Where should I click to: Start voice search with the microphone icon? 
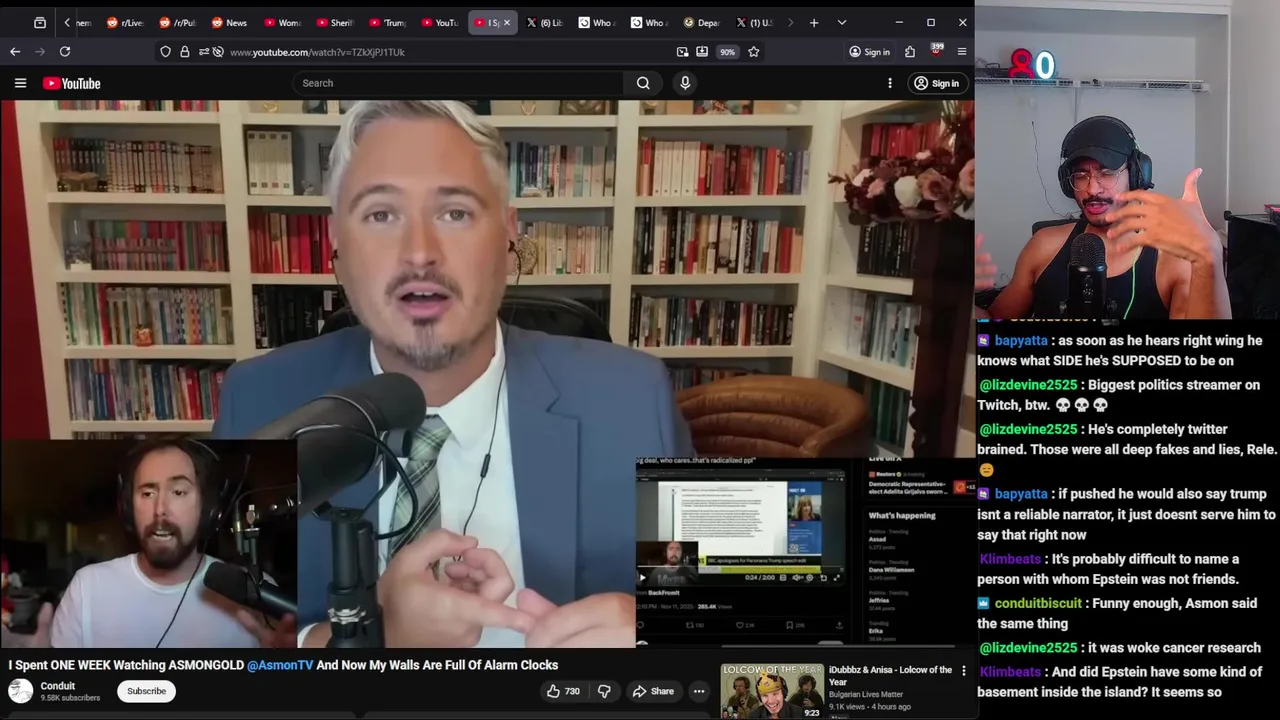click(685, 83)
